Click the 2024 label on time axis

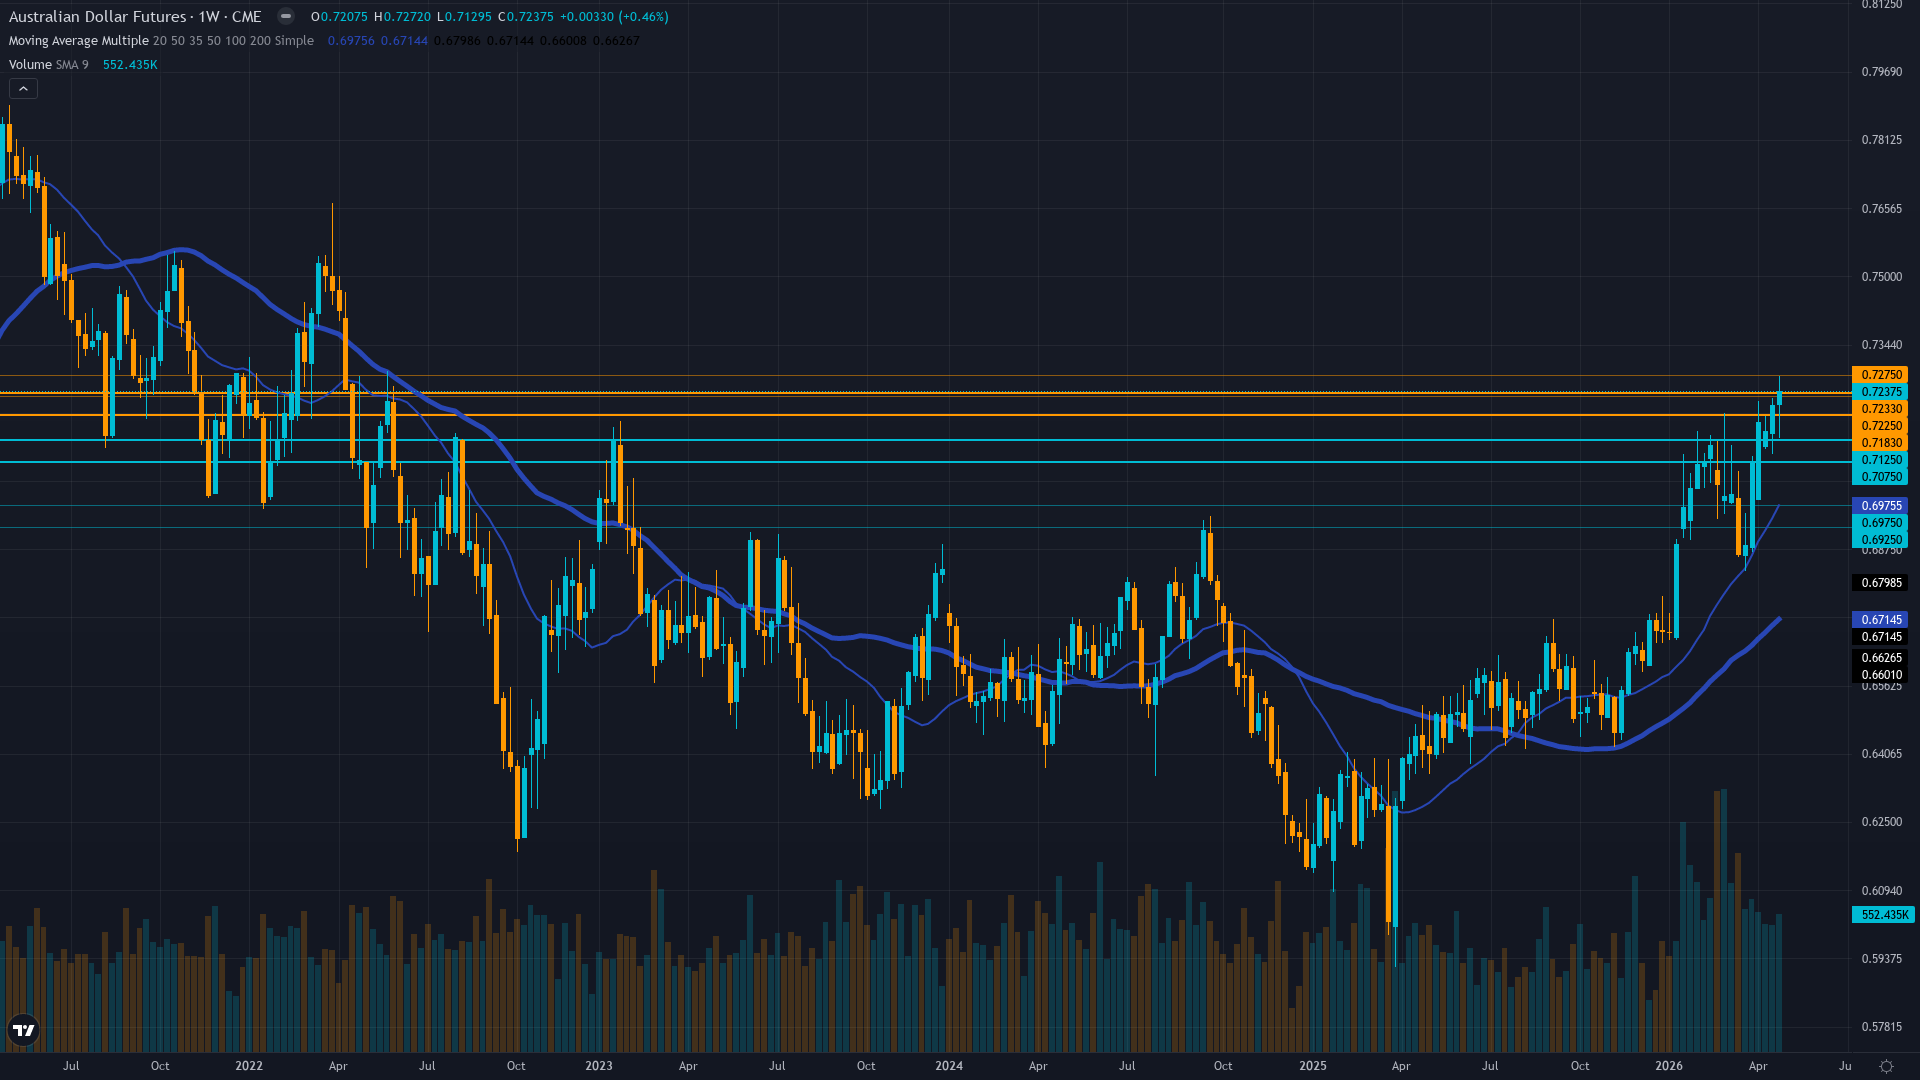point(949,1066)
